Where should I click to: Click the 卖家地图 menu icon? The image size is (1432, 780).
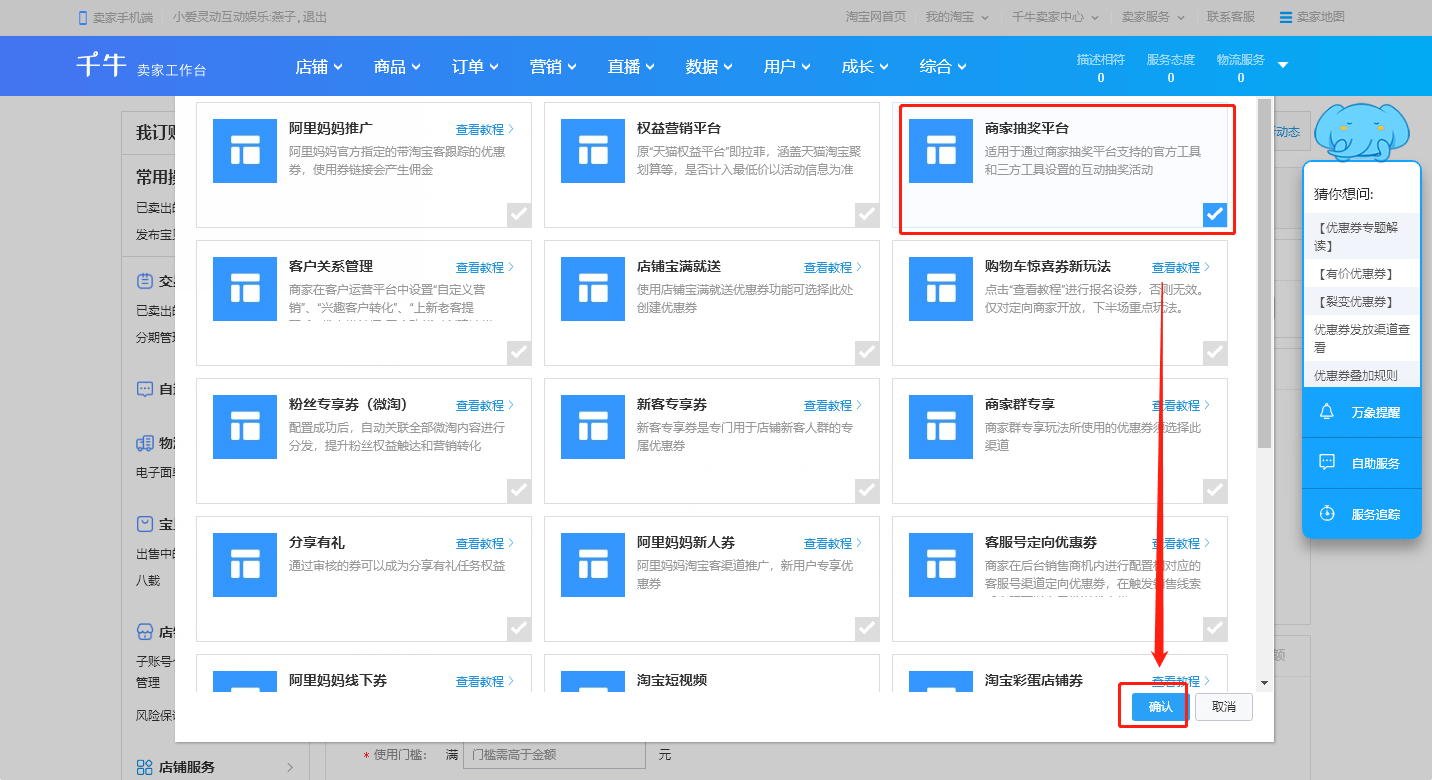click(x=1285, y=17)
